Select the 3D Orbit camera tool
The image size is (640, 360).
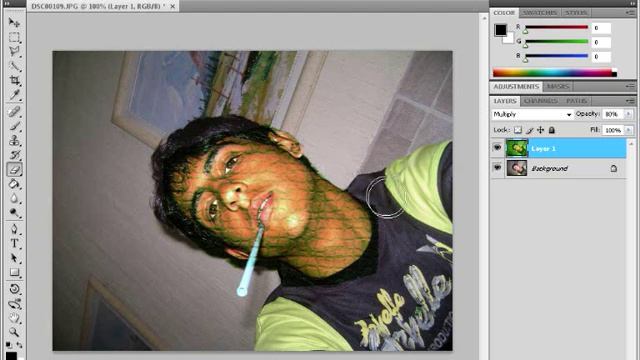tap(14, 303)
